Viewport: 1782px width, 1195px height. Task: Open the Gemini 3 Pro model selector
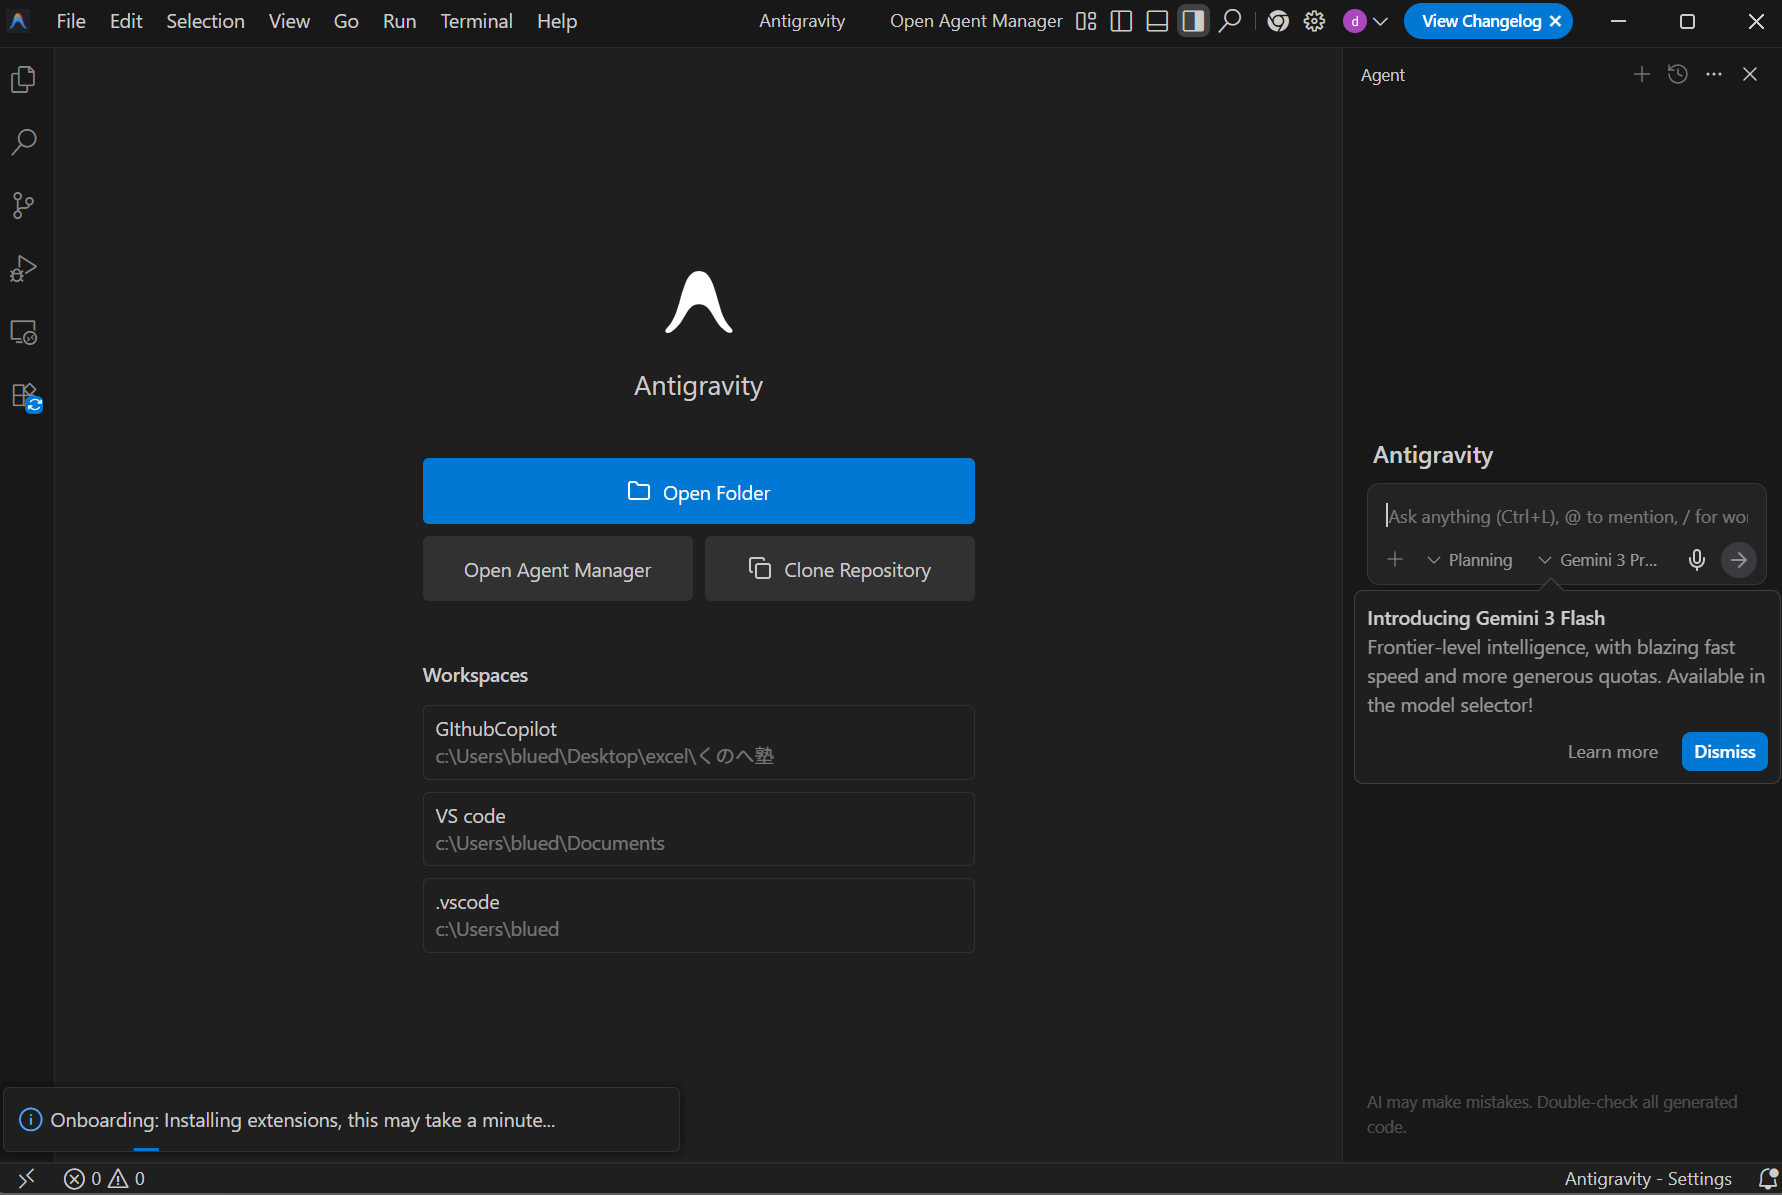(1598, 560)
